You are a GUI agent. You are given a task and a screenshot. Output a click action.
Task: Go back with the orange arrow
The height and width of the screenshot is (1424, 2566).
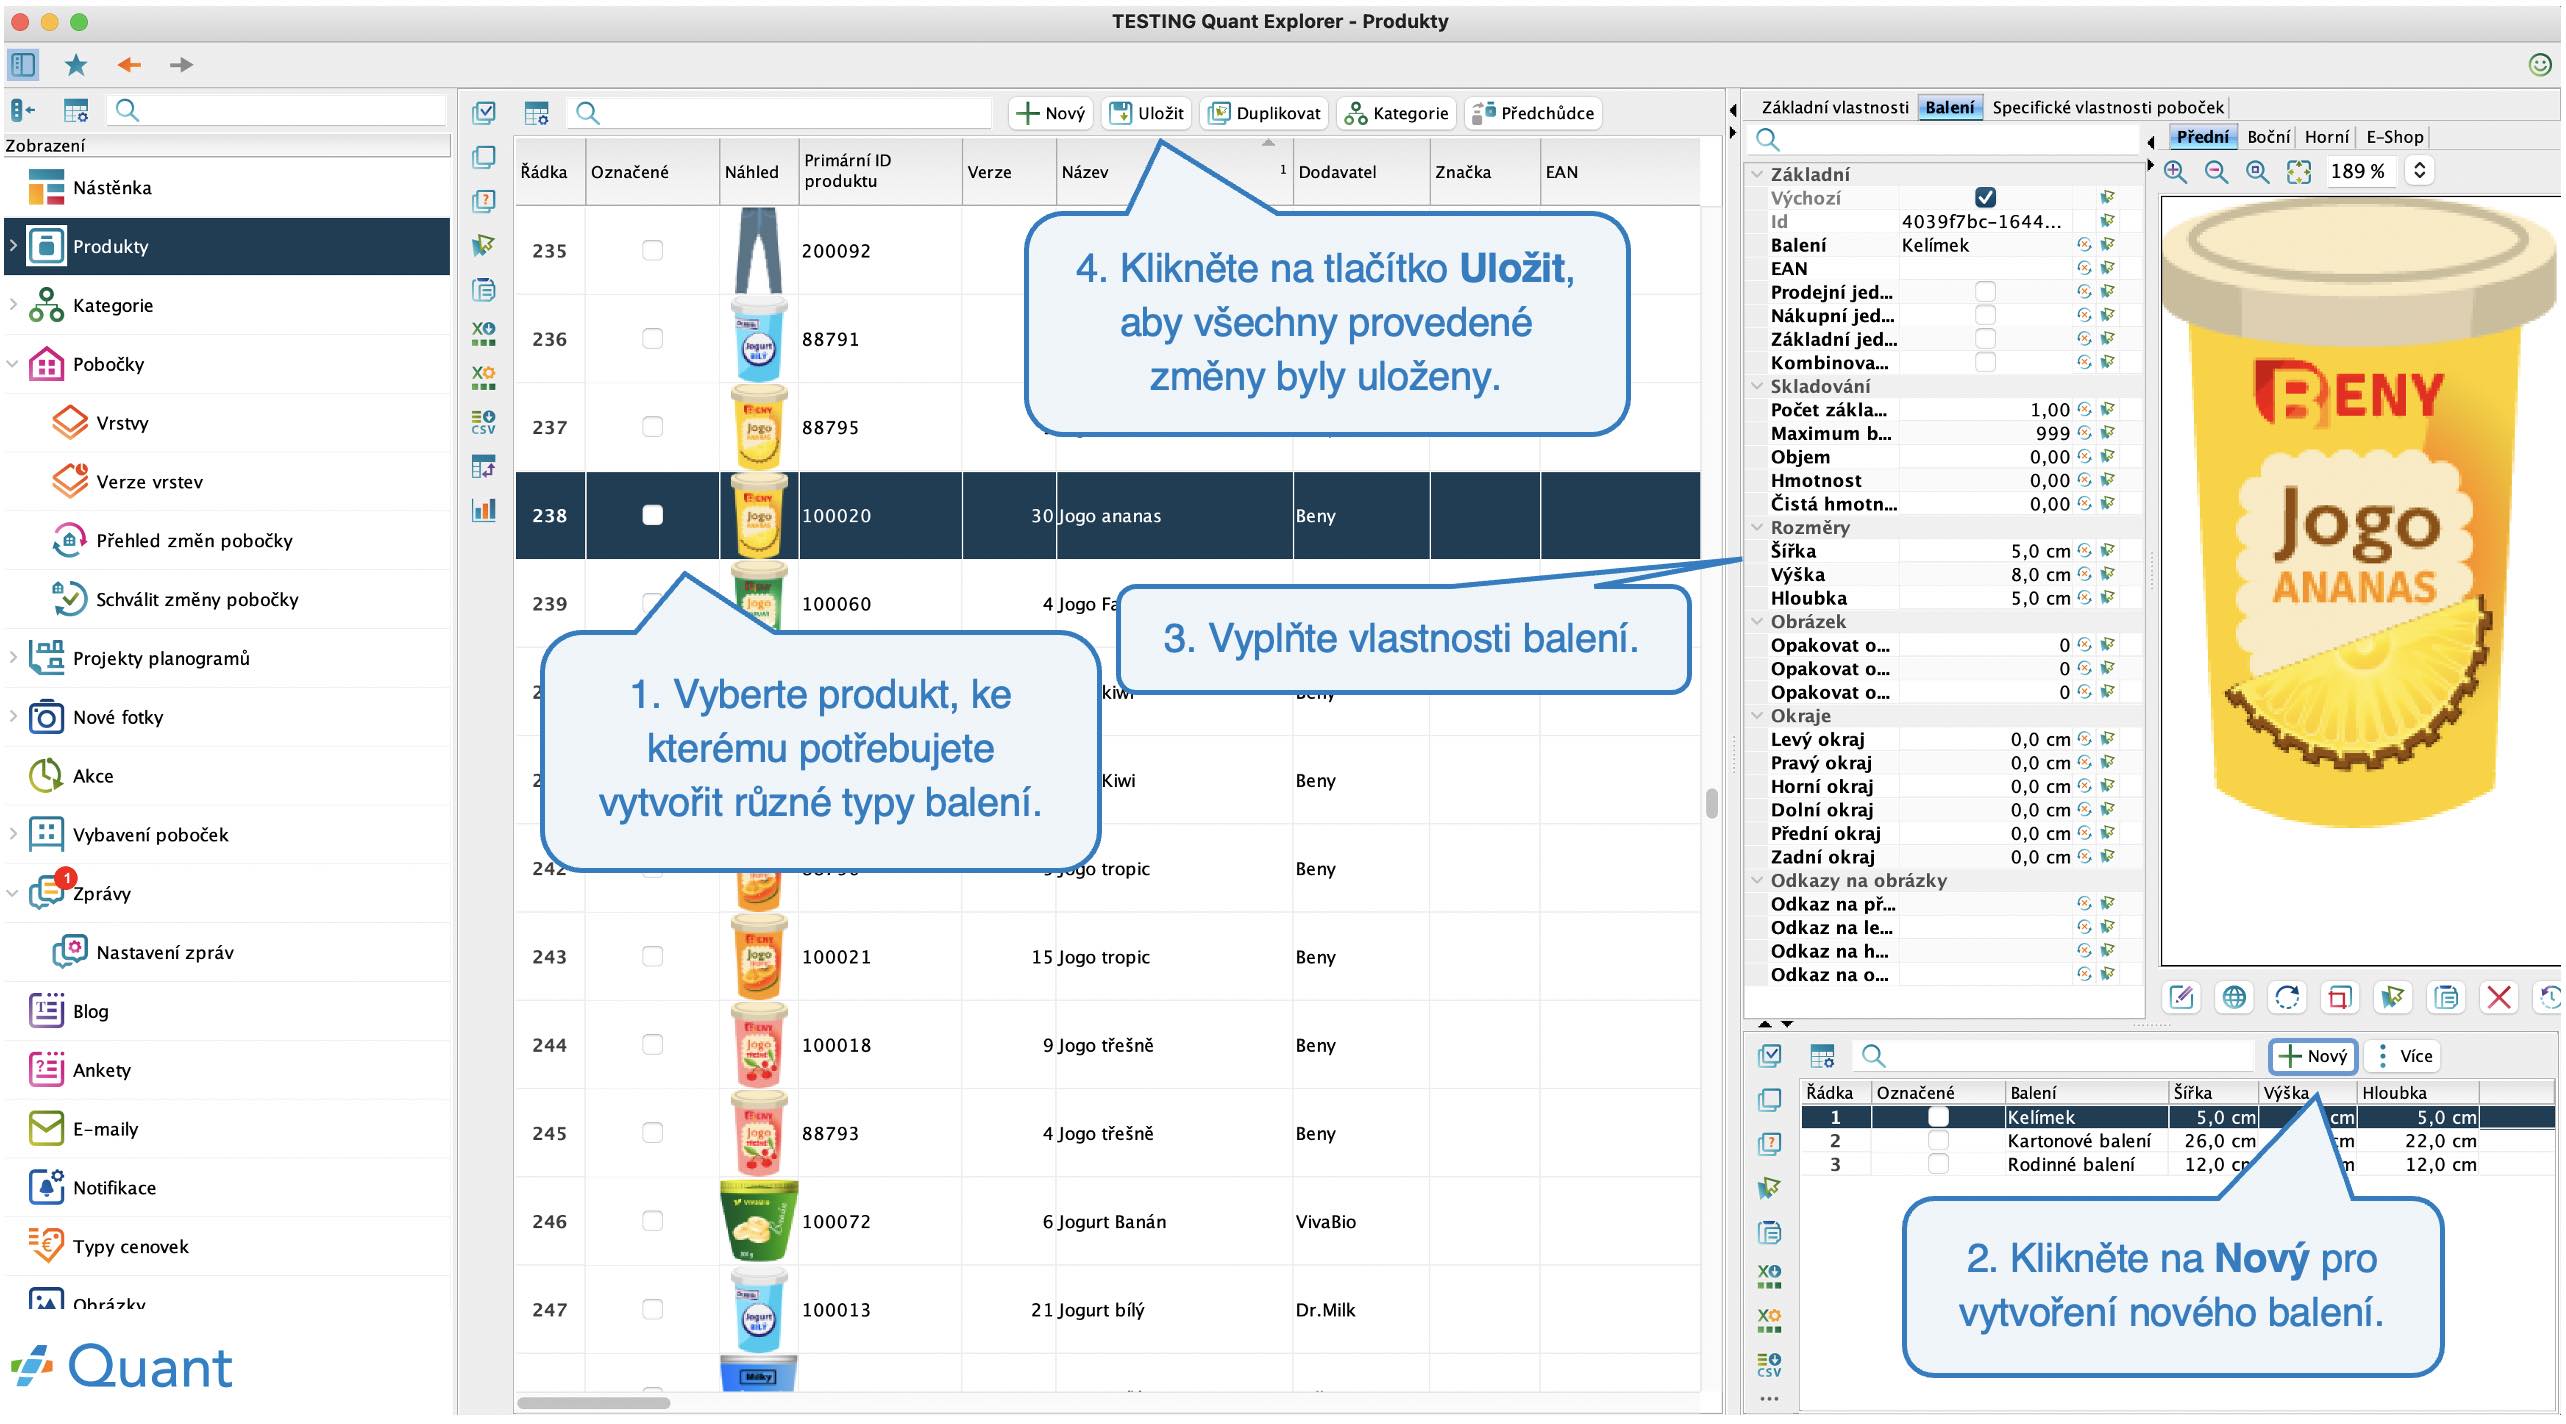129,65
